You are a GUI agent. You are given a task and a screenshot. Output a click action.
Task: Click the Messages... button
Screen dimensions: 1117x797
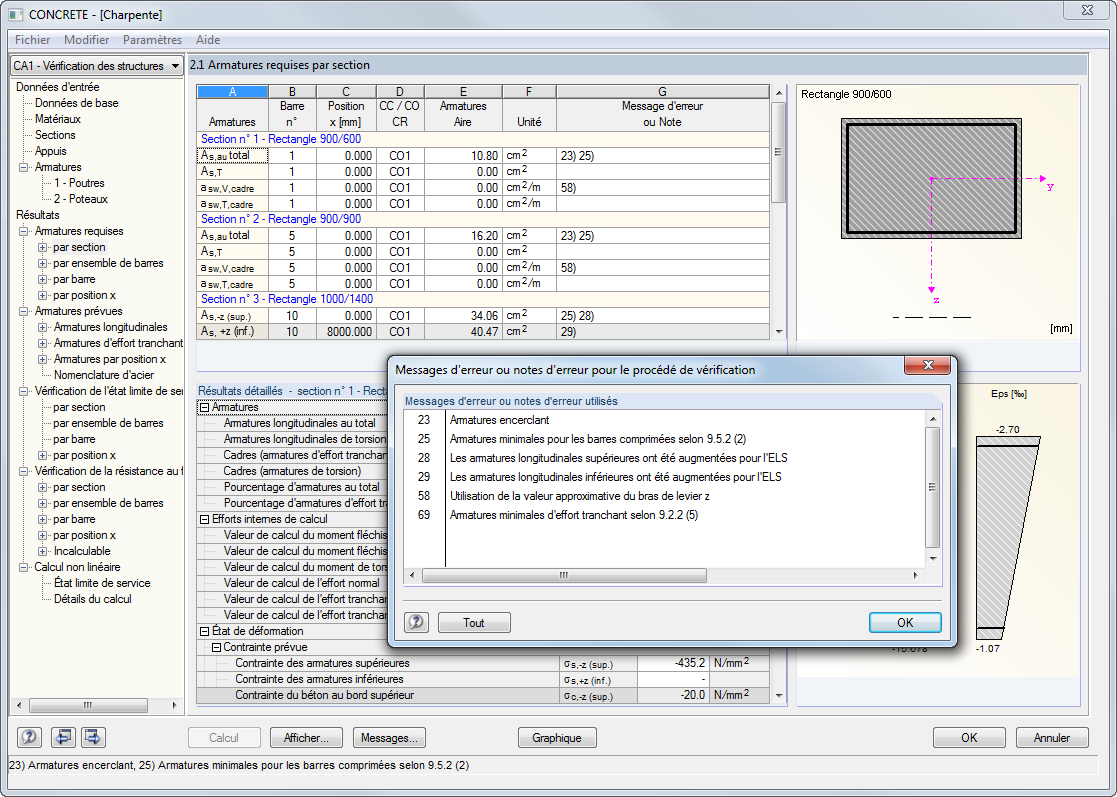(x=389, y=738)
